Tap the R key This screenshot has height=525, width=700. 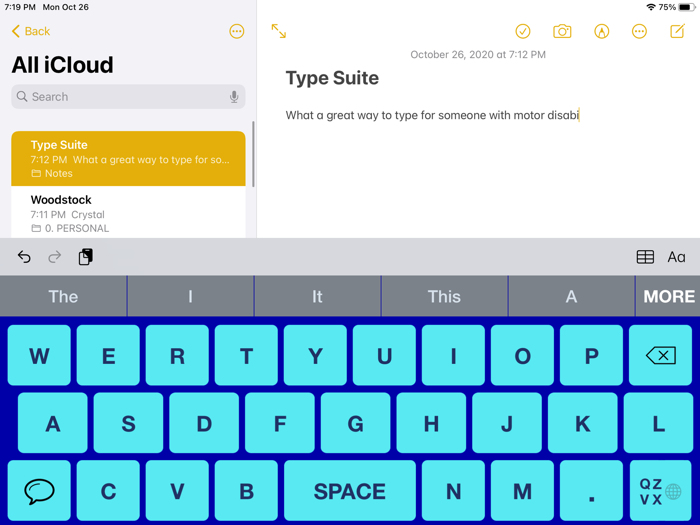(x=177, y=355)
